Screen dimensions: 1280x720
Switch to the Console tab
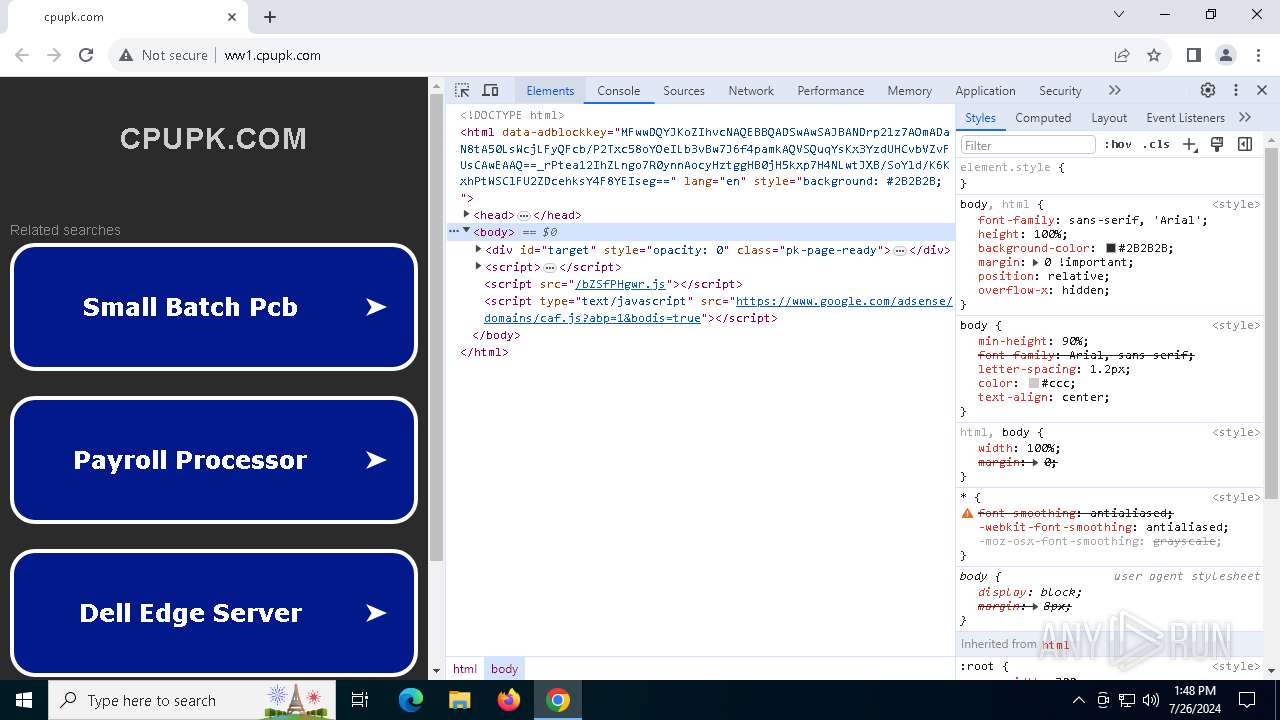618,90
